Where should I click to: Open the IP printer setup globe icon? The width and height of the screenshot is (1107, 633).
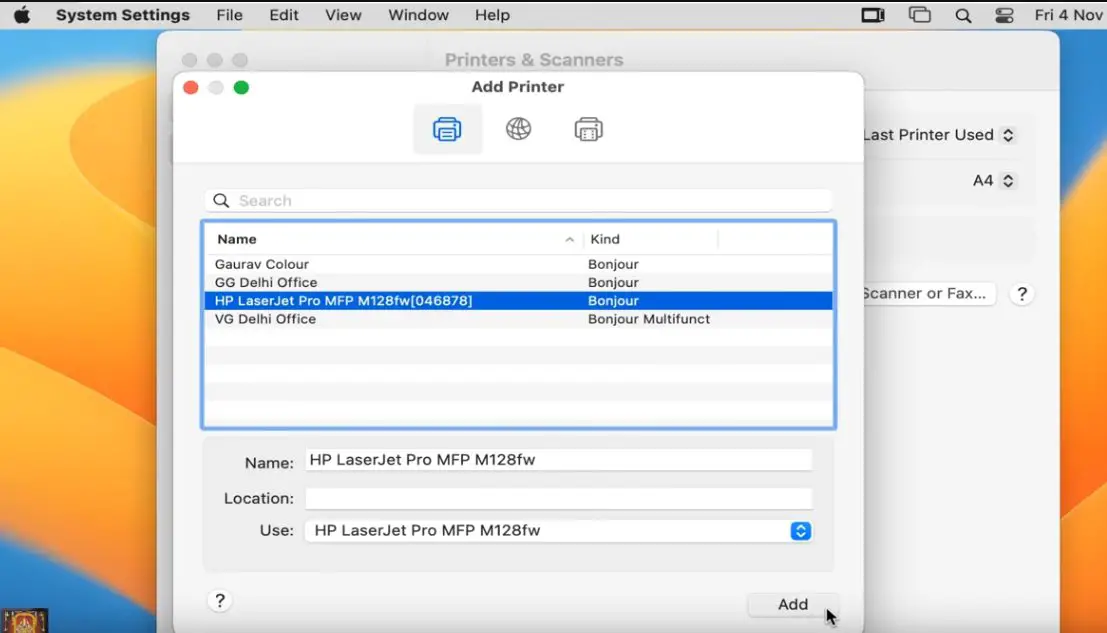point(517,129)
